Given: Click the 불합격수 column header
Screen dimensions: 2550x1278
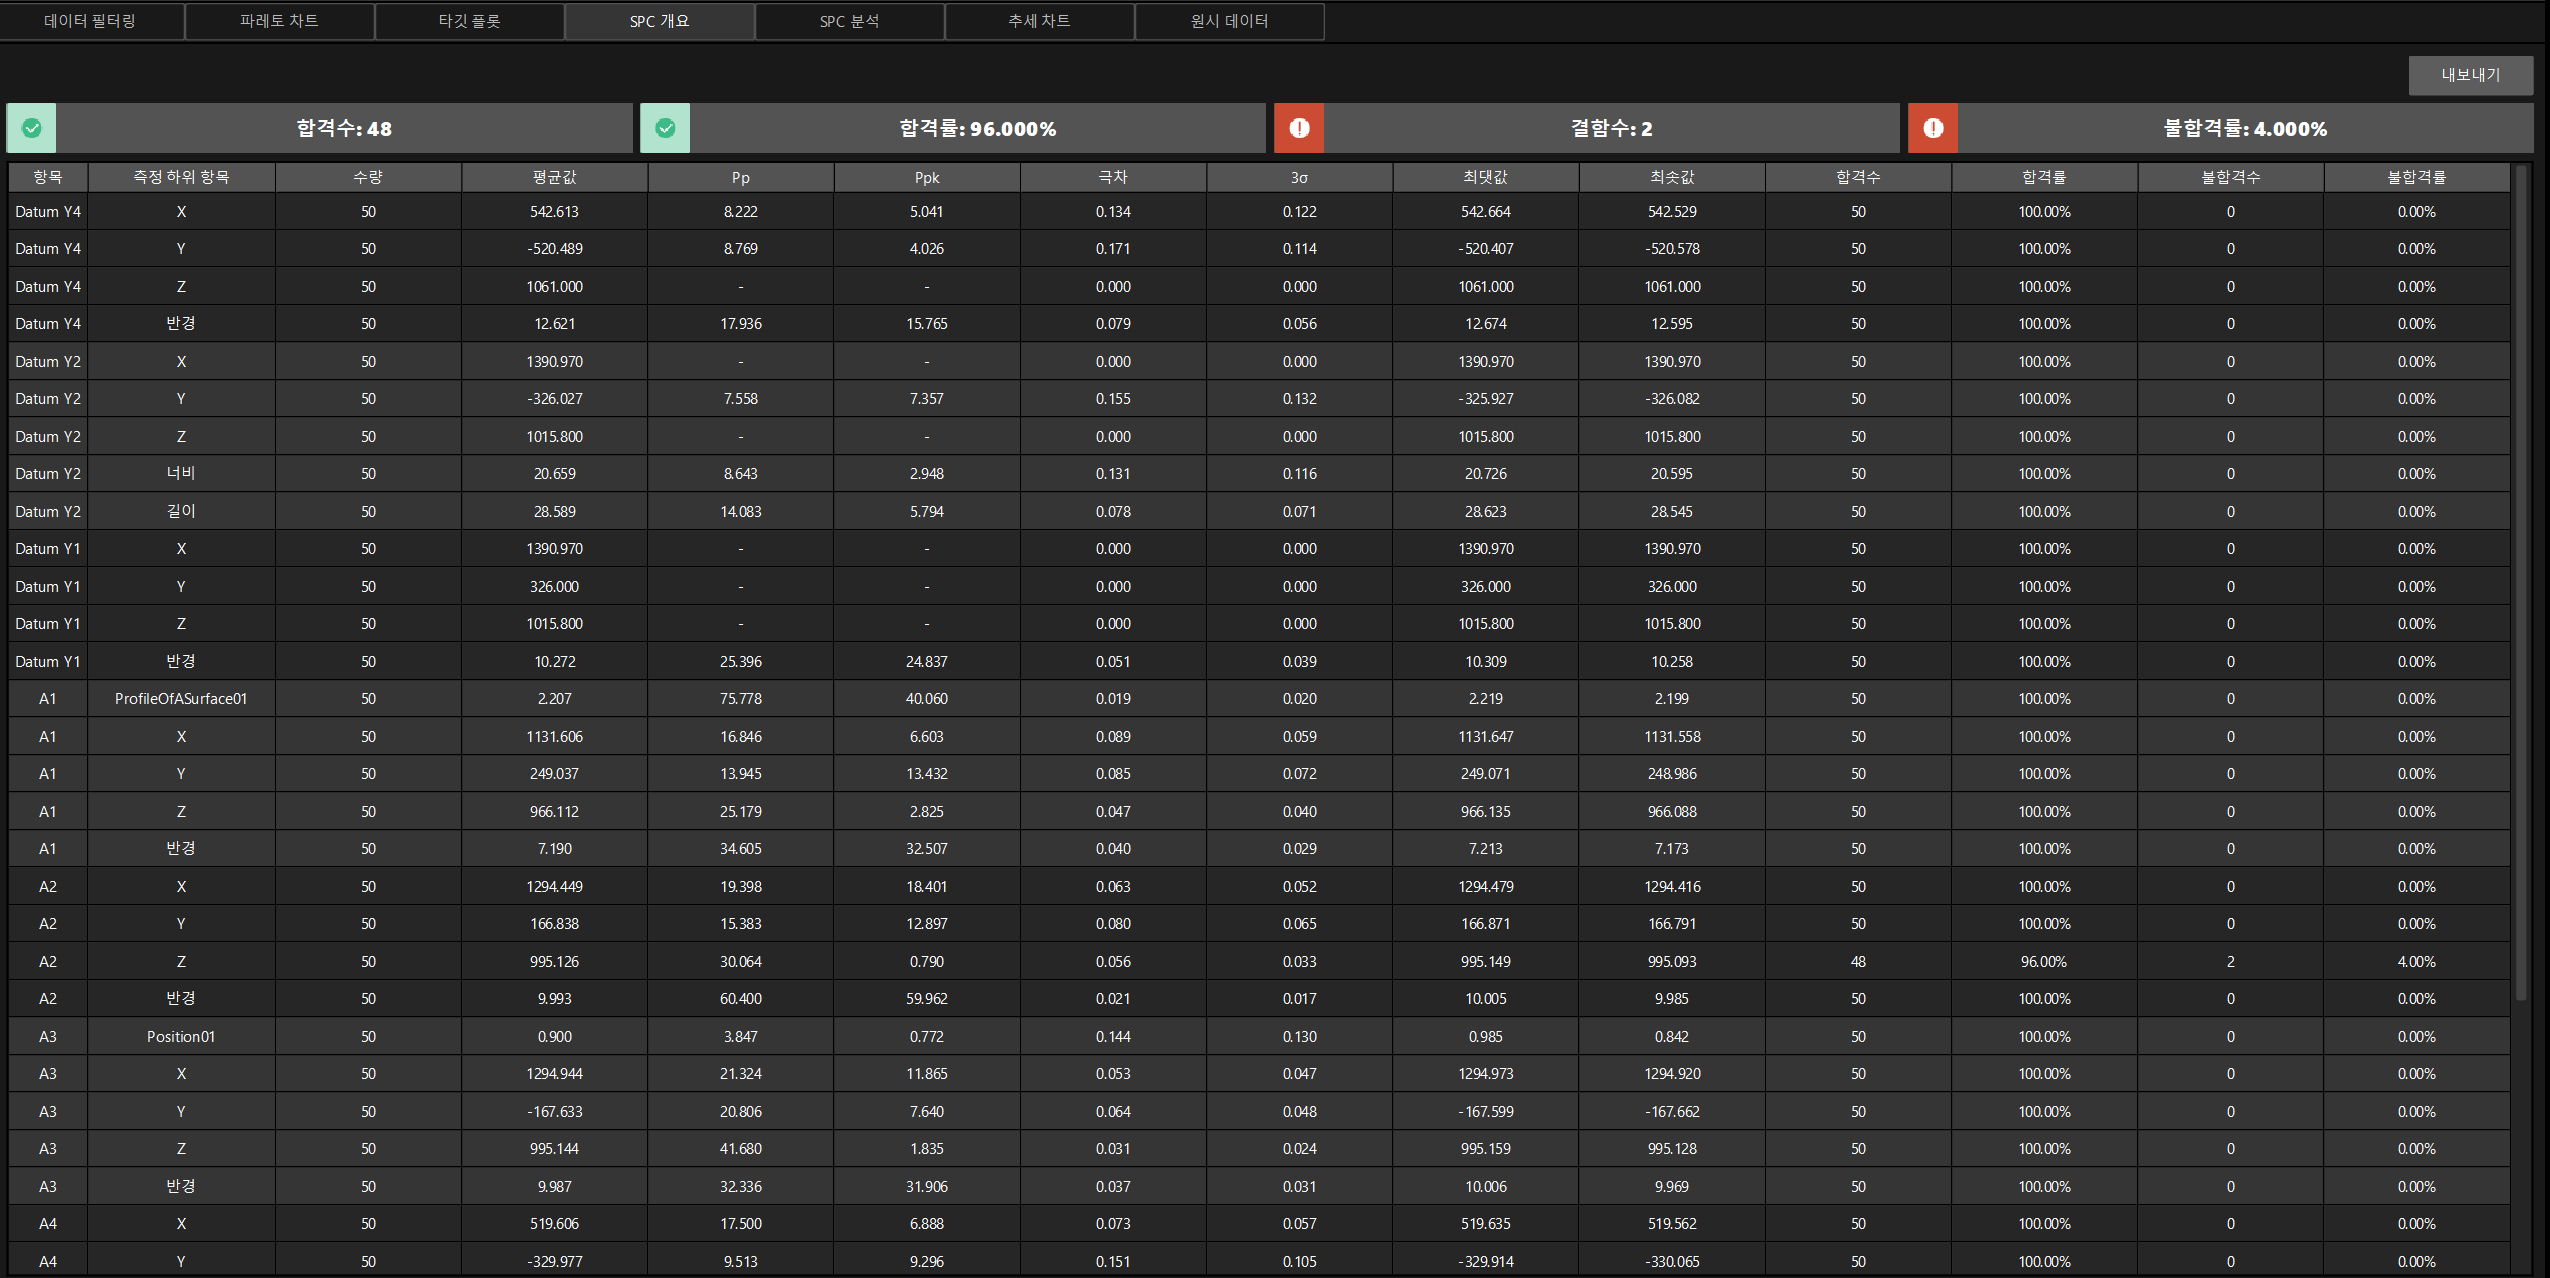Looking at the screenshot, I should 2231,177.
